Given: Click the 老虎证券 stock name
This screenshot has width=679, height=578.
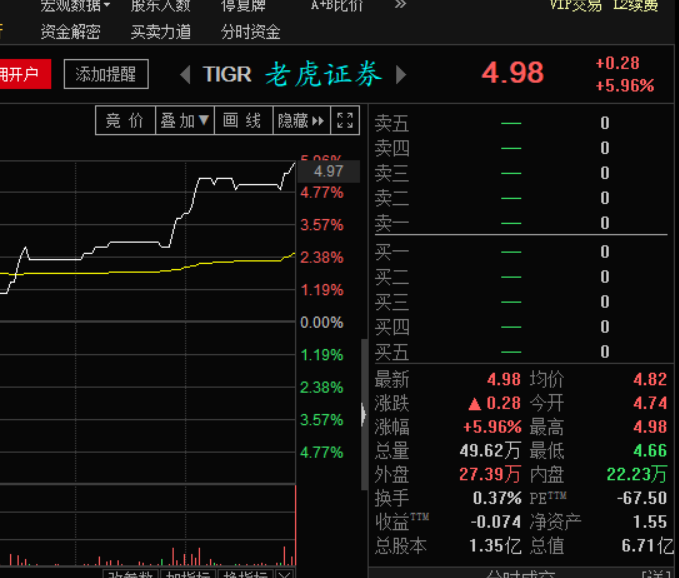Looking at the screenshot, I should click(x=323, y=74).
